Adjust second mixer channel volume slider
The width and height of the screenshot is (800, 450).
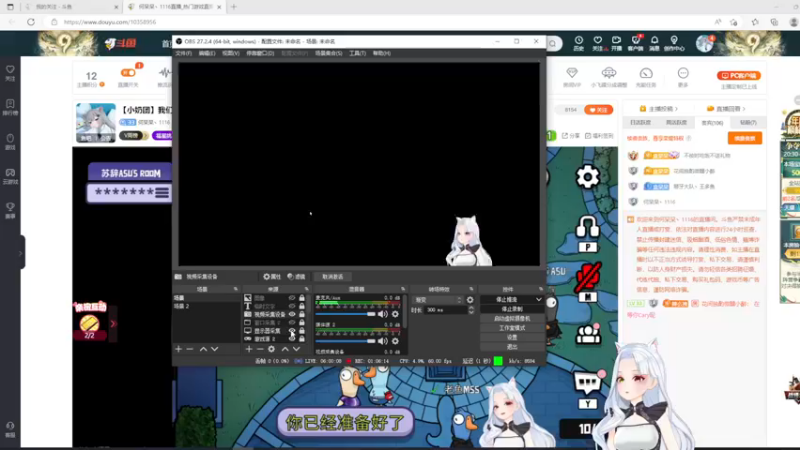[x=345, y=341]
